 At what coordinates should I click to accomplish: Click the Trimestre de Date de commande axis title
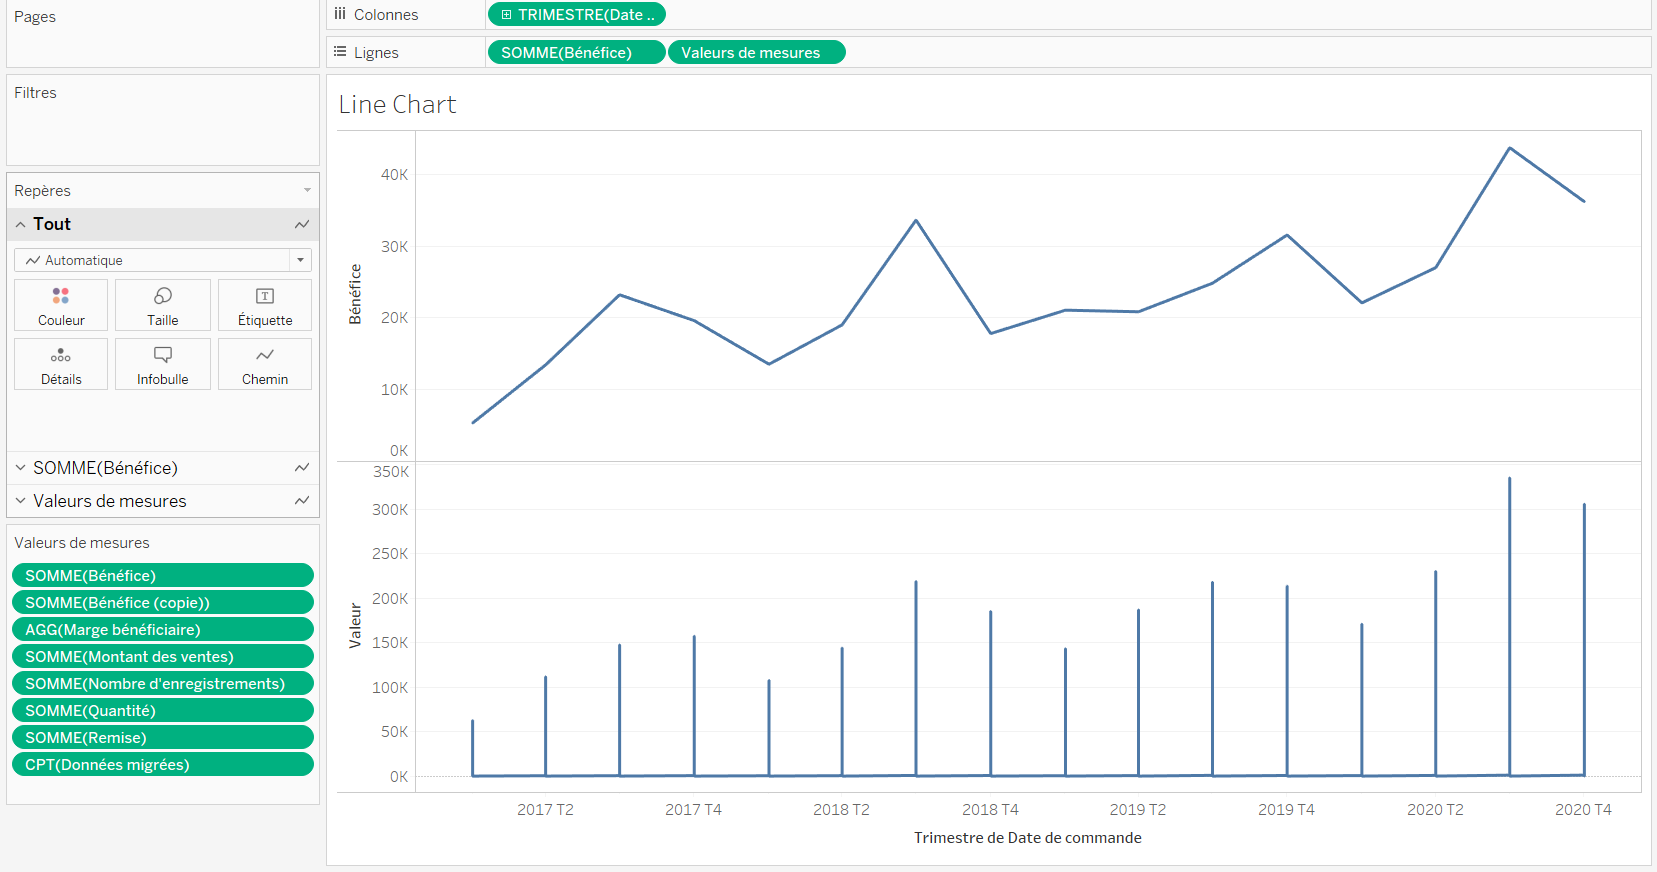(x=1027, y=838)
